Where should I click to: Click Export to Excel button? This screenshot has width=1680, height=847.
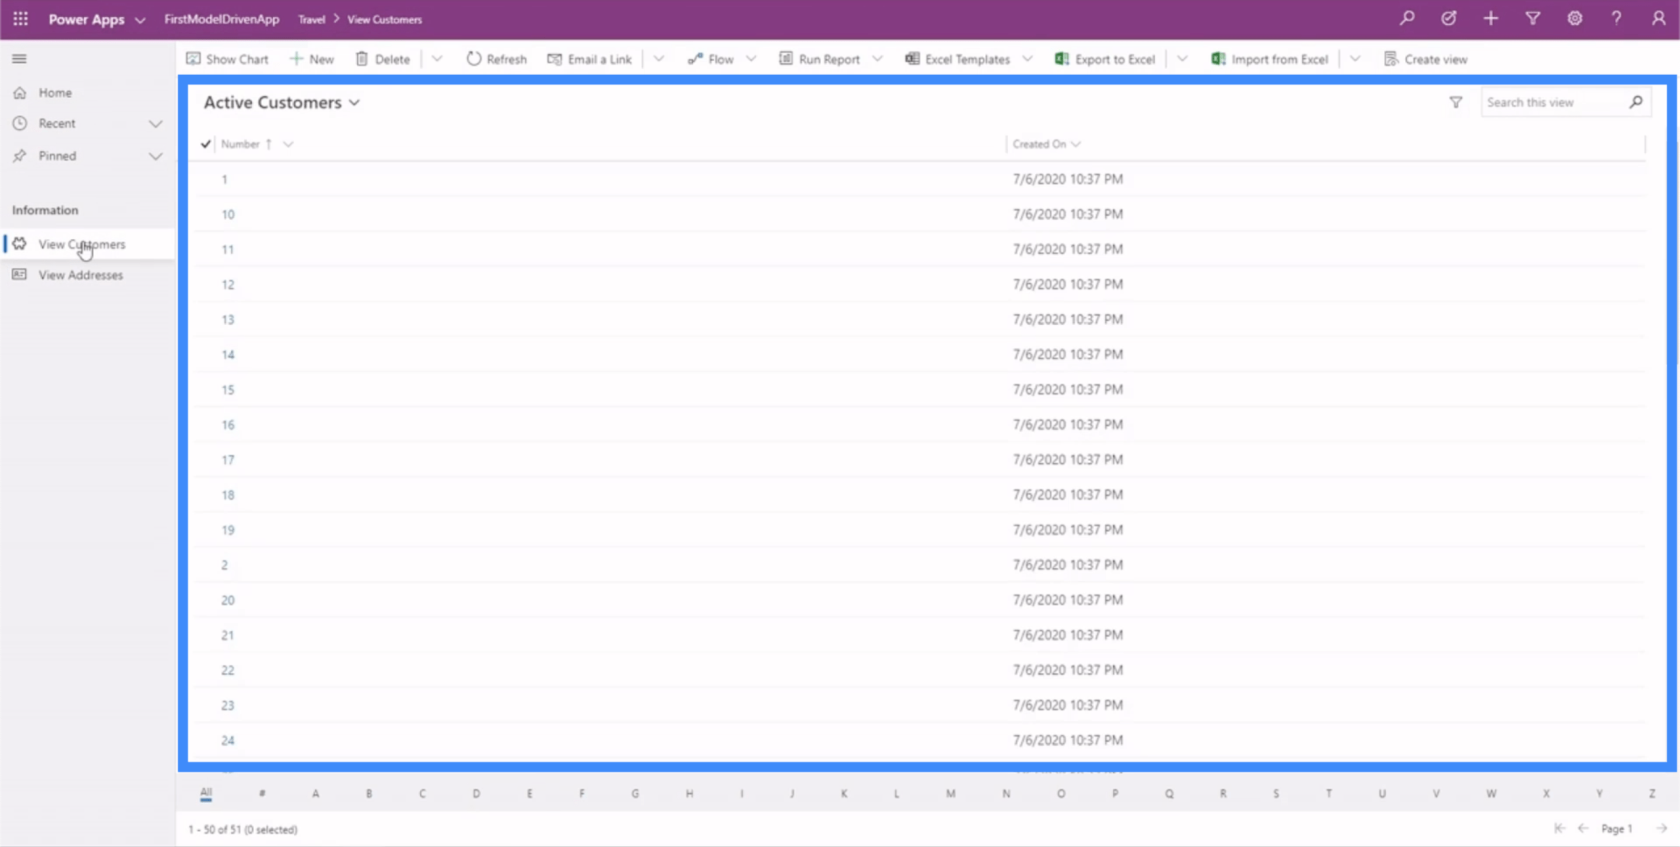[1105, 59]
